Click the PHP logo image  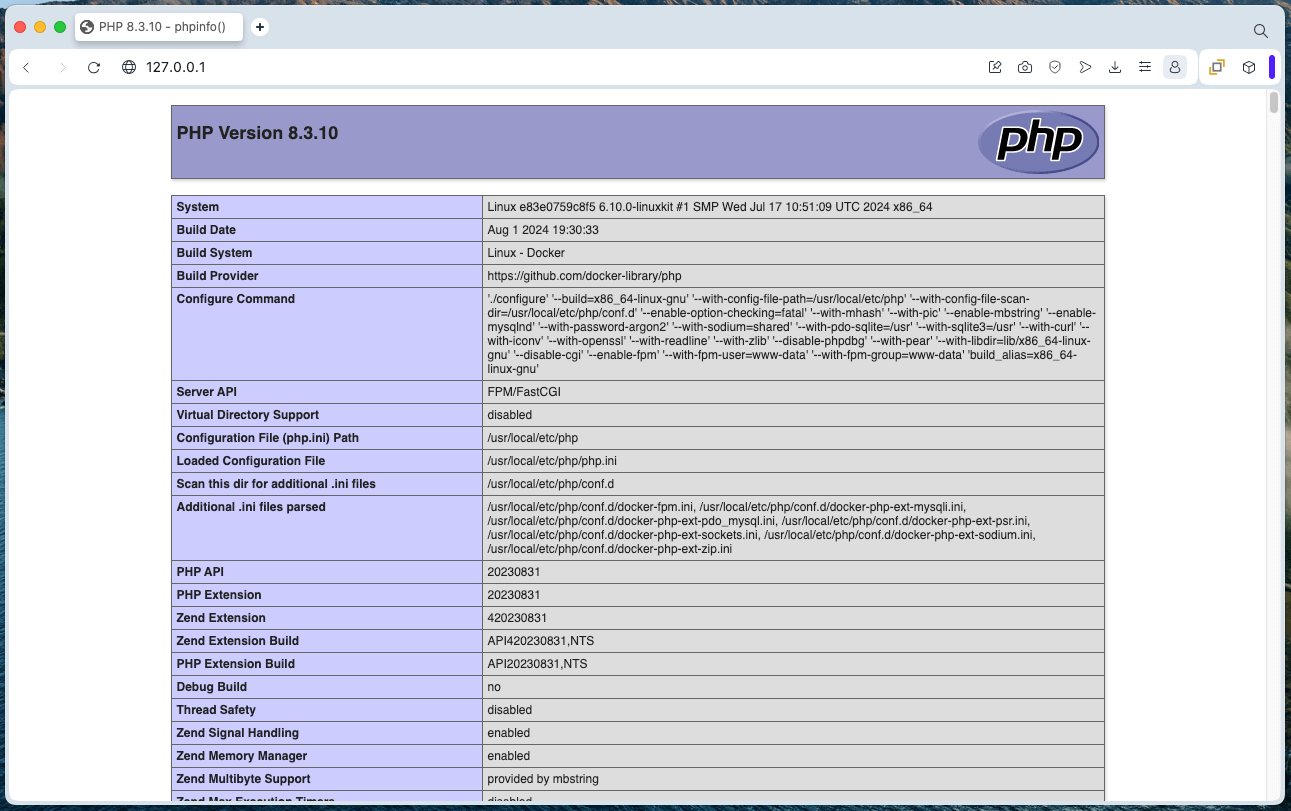[x=1038, y=142]
